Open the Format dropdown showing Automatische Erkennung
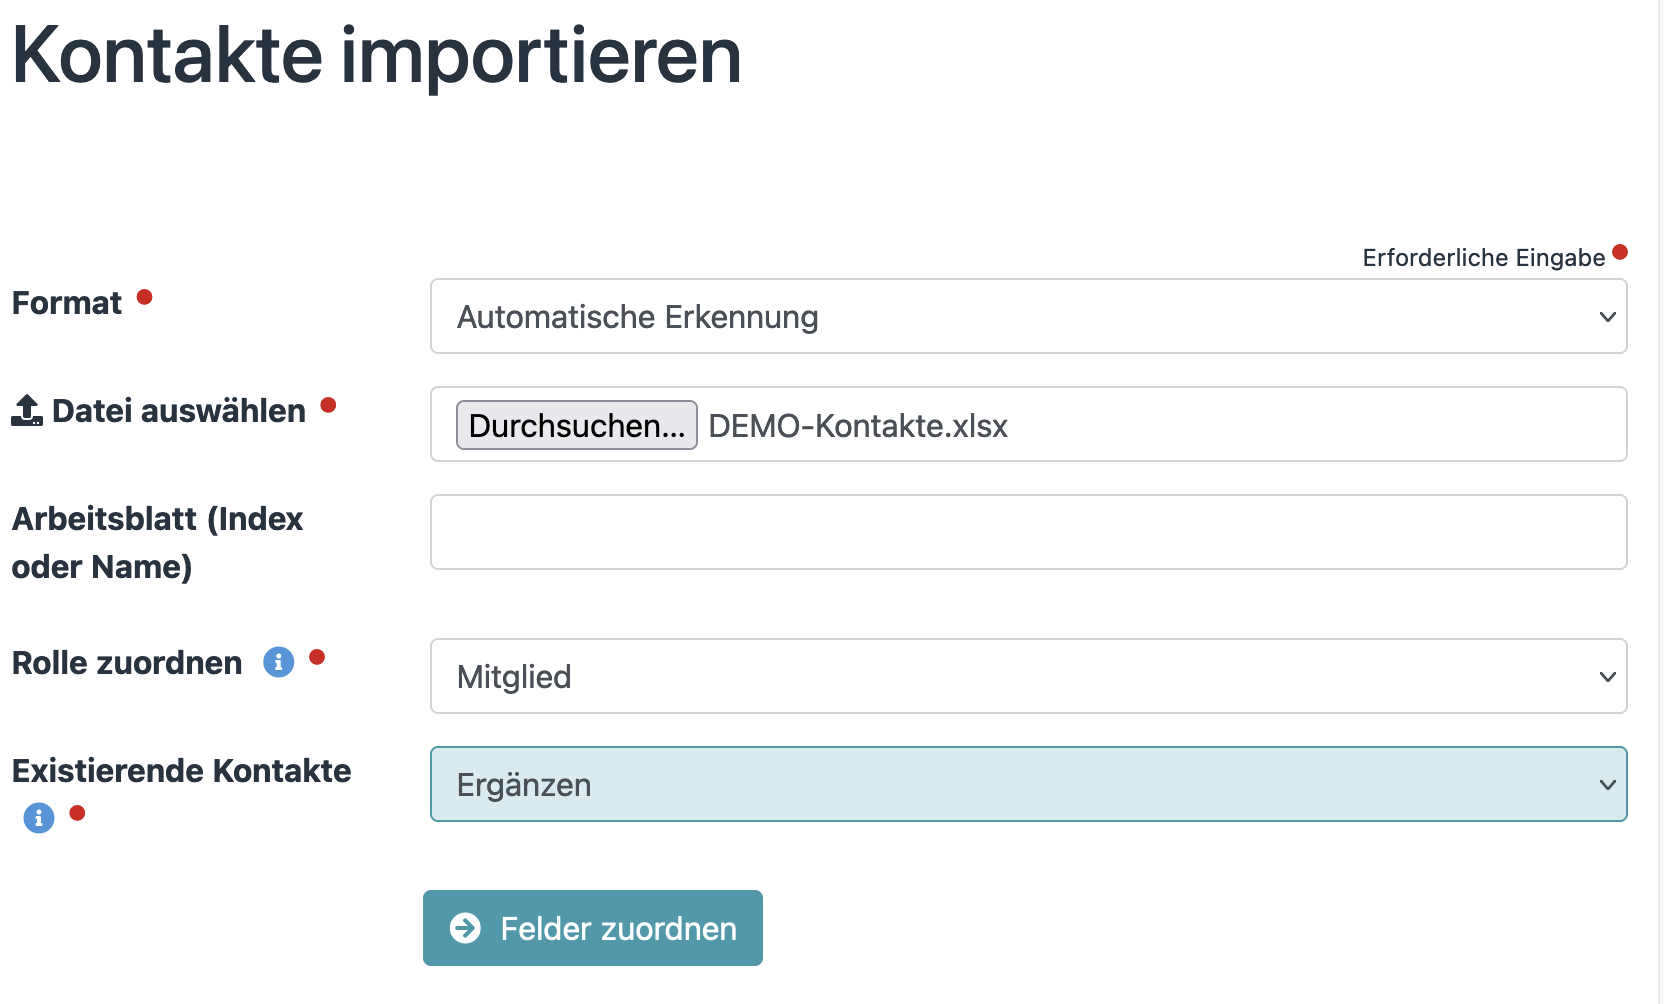Image resolution: width=1664 pixels, height=1004 pixels. [x=1028, y=317]
